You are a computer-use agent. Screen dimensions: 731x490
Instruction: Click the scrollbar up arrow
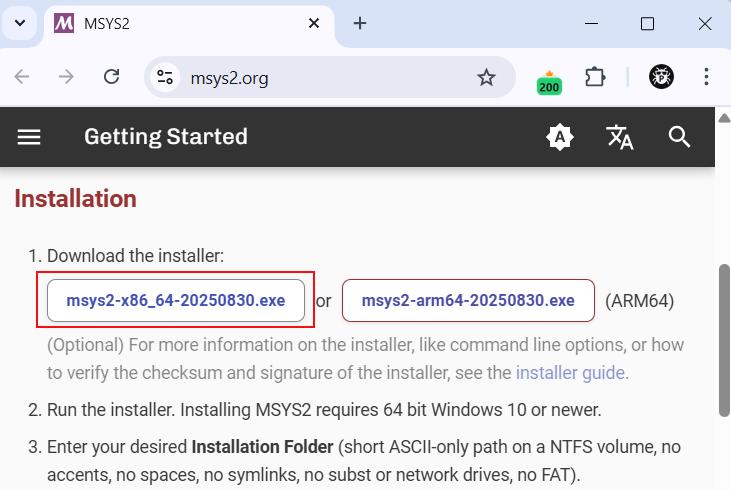[x=724, y=118]
